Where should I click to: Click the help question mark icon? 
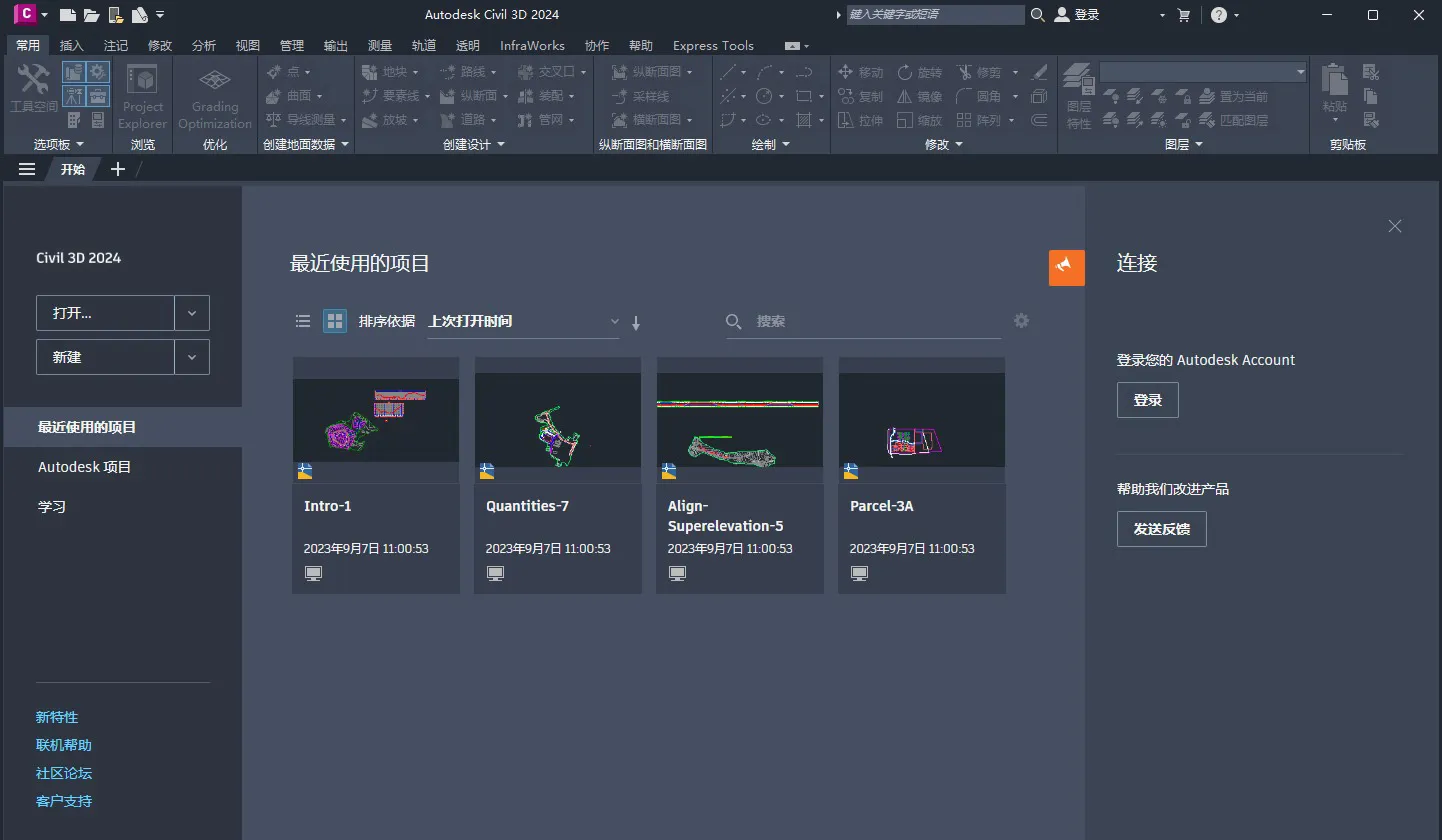[x=1218, y=15]
